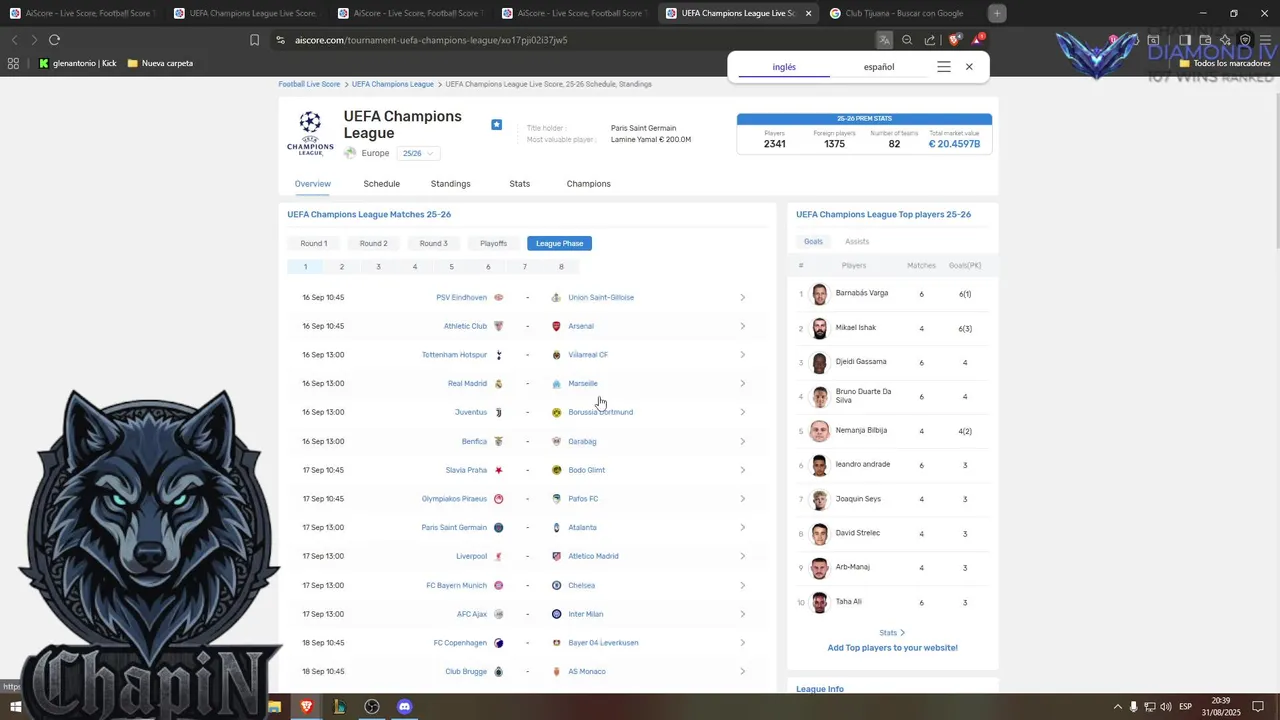Close the UEFA Champions League active tab

click(x=808, y=13)
